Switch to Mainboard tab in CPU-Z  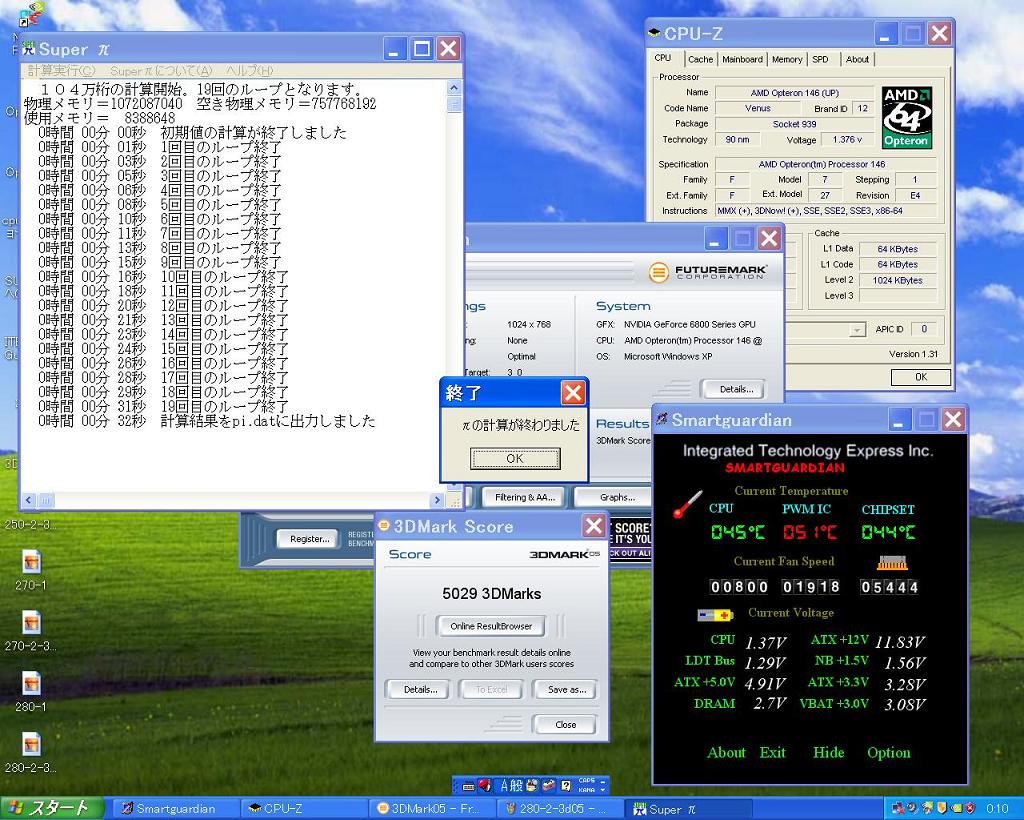(x=742, y=59)
